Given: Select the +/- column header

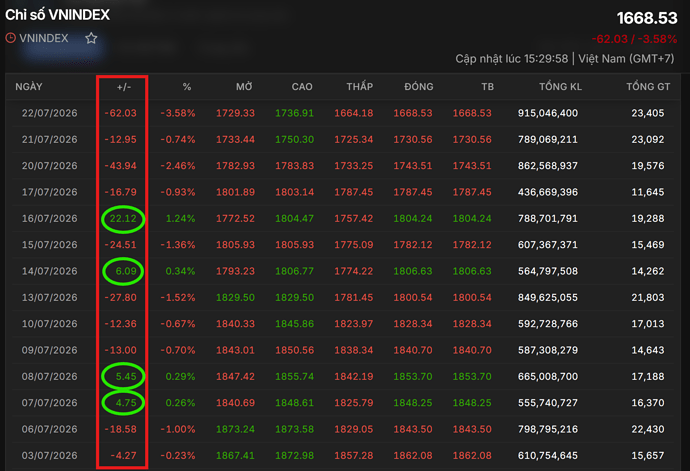Looking at the screenshot, I should tap(124, 87).
